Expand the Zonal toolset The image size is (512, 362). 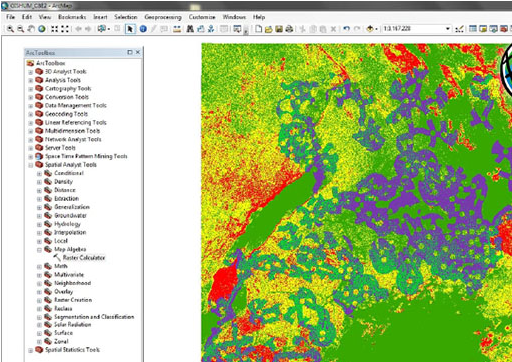(39, 341)
